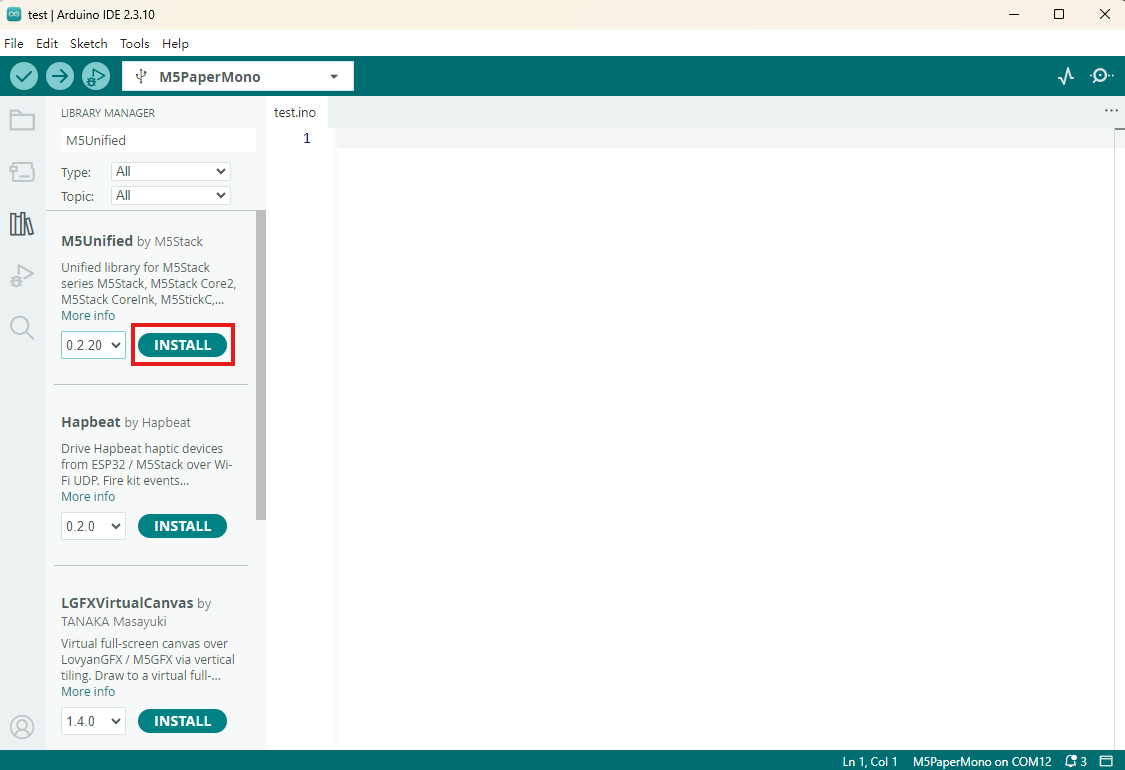This screenshot has width=1125, height=770.
Task: Install the LGFXVirtualCanvas library
Action: 182,721
